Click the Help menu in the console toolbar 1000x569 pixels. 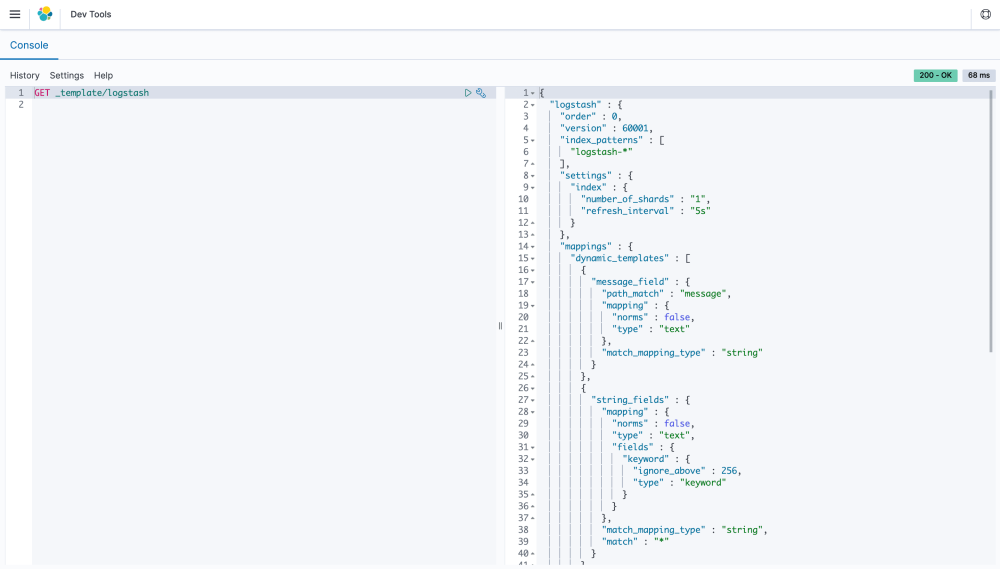(x=103, y=75)
